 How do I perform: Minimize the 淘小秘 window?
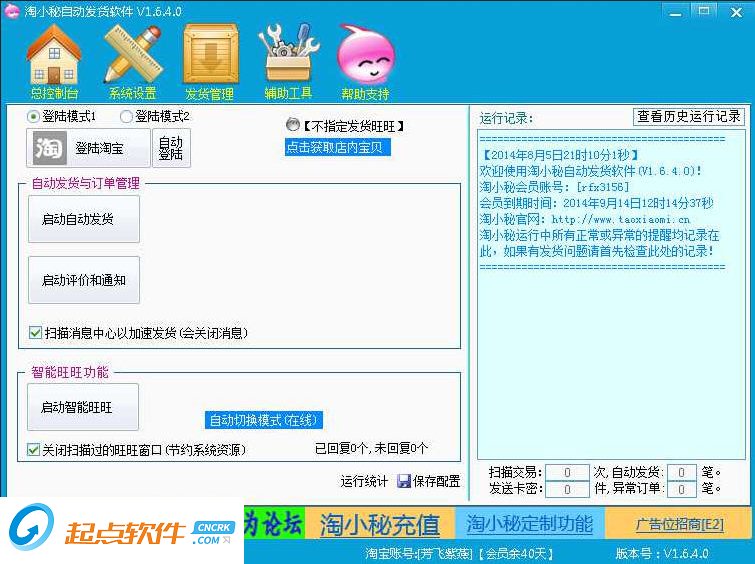675,12
